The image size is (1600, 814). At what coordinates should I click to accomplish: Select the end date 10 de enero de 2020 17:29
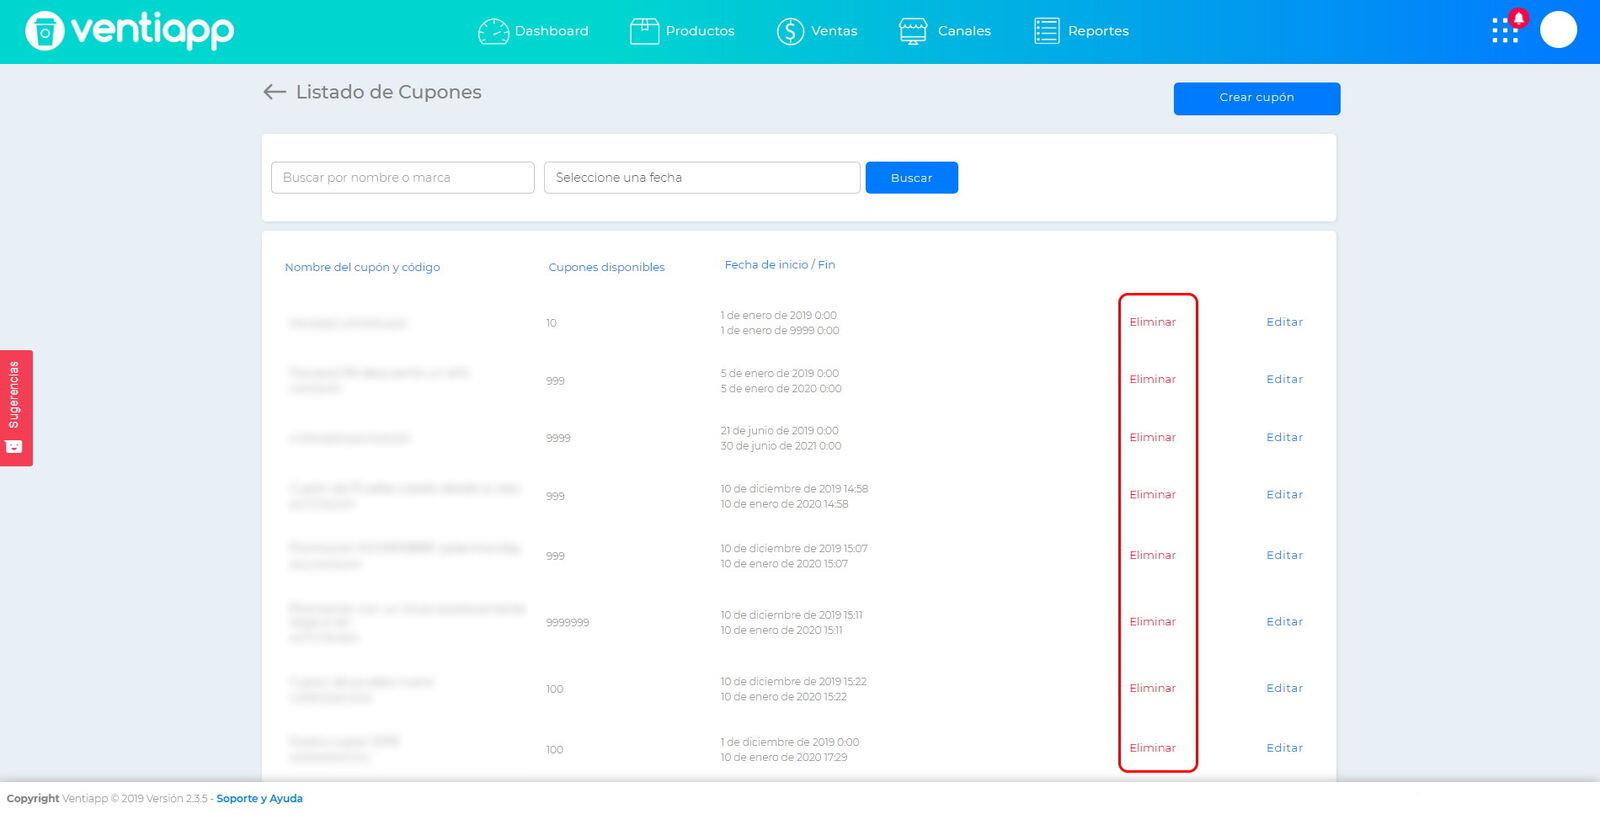[x=784, y=758]
